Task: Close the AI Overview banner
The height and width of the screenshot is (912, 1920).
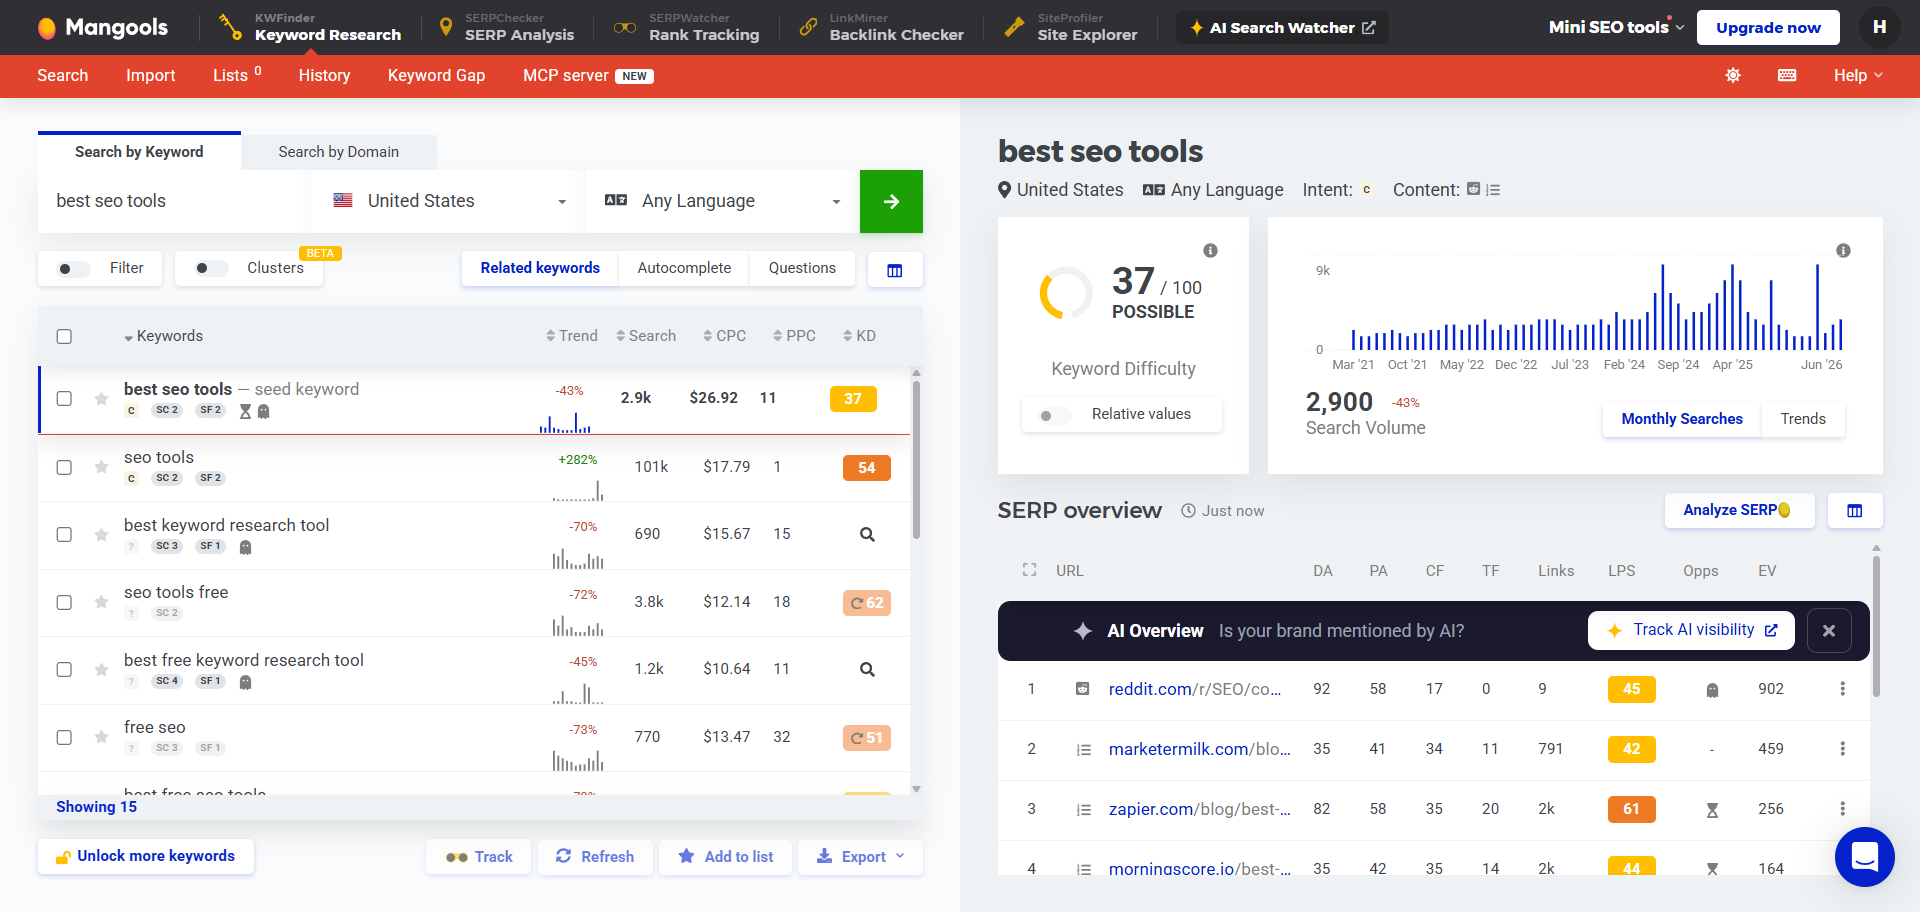Action: 1829,631
